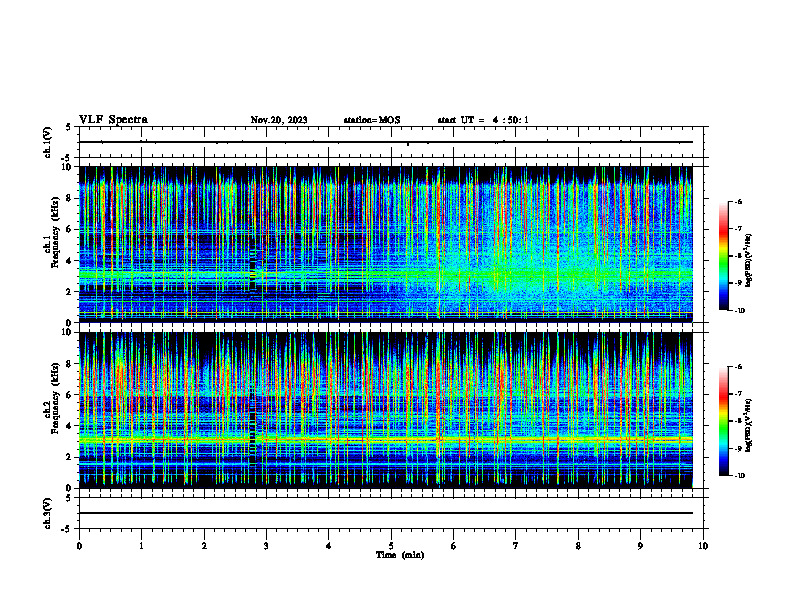Click the "10" kHz tick of ch.1 spectrogram
792x612 pixels.
tap(66, 167)
